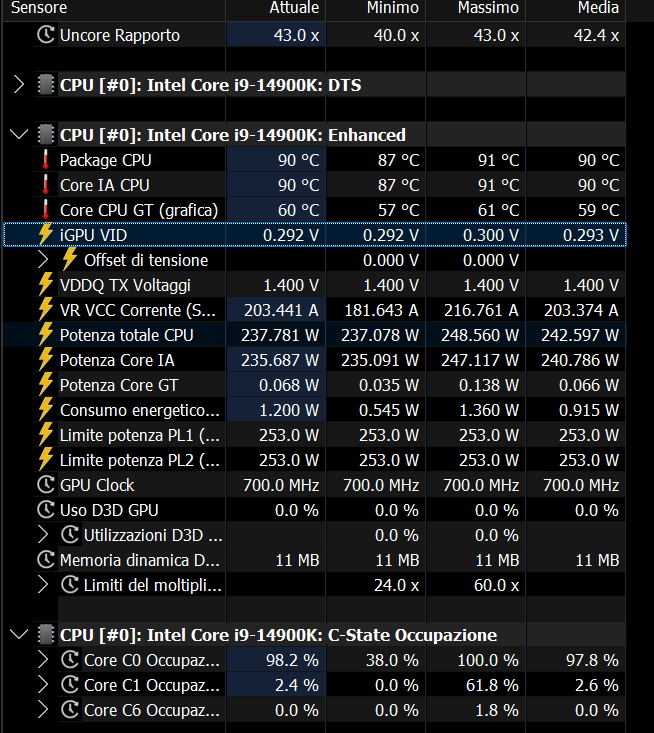Expand the Core C6 Occupazione row
The height and width of the screenshot is (733, 654).
click(43, 710)
